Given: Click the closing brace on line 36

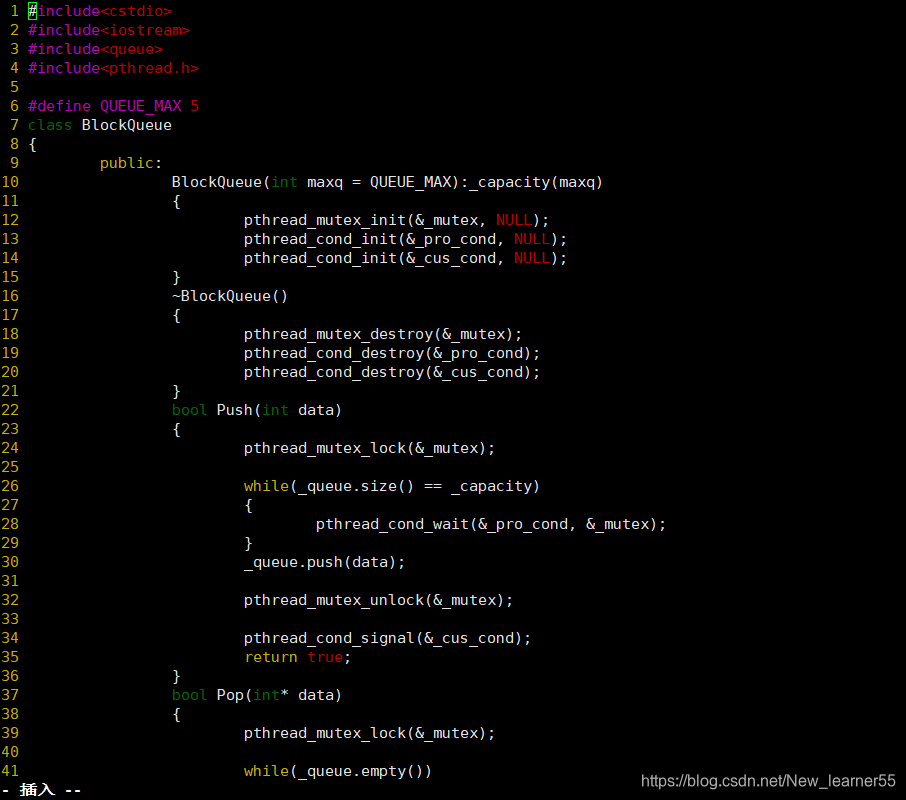Looking at the screenshot, I should click(176, 676).
